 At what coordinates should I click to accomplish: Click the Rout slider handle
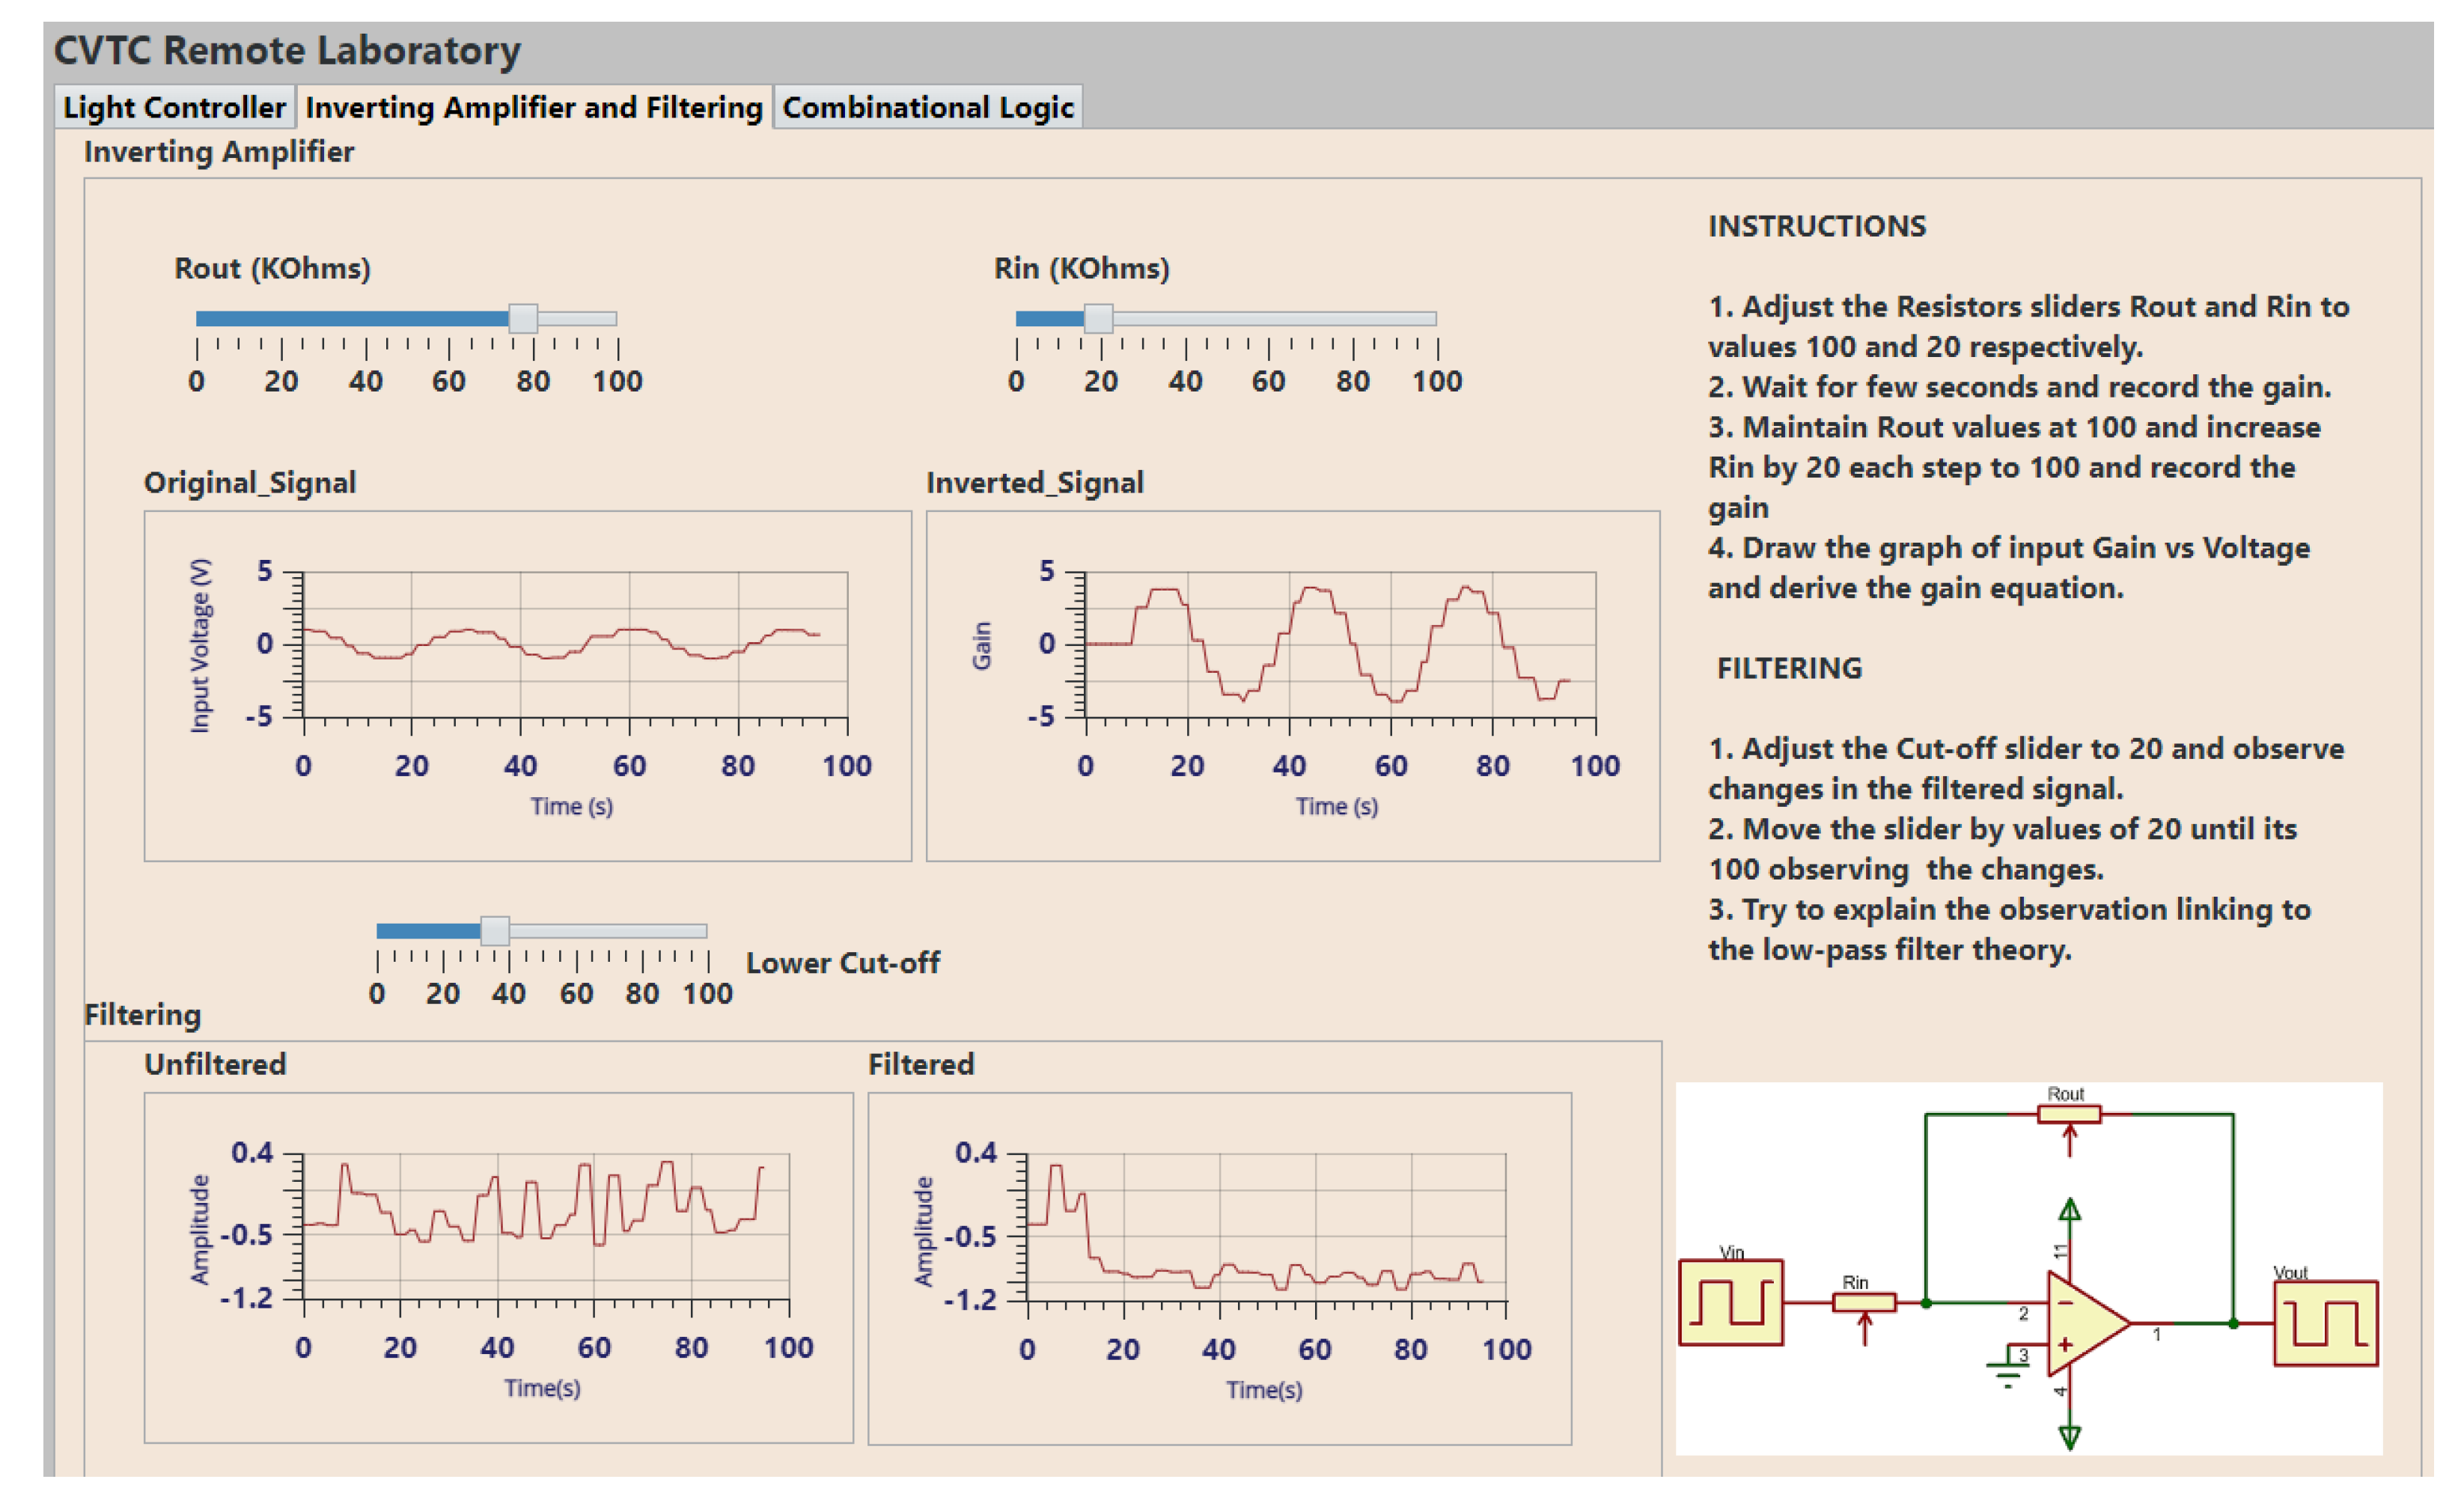pos(523,319)
